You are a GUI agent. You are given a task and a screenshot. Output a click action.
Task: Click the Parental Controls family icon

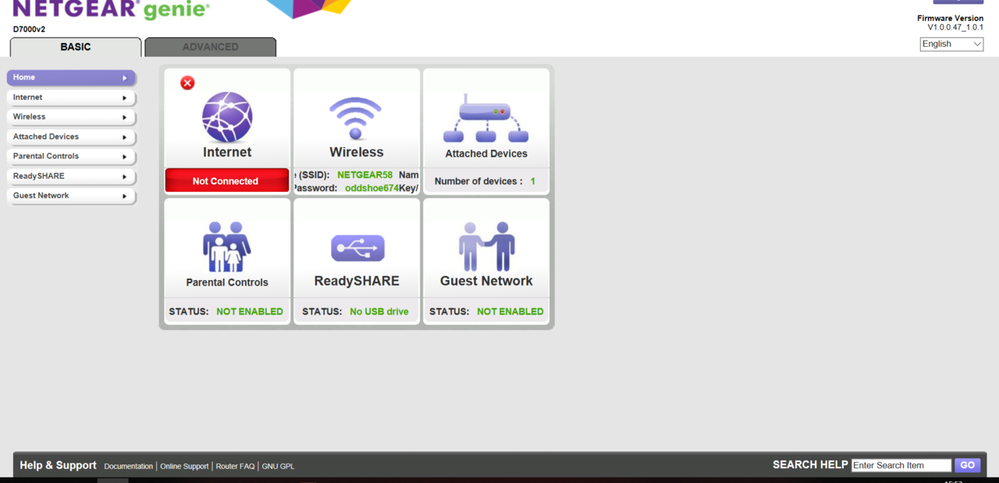click(227, 247)
